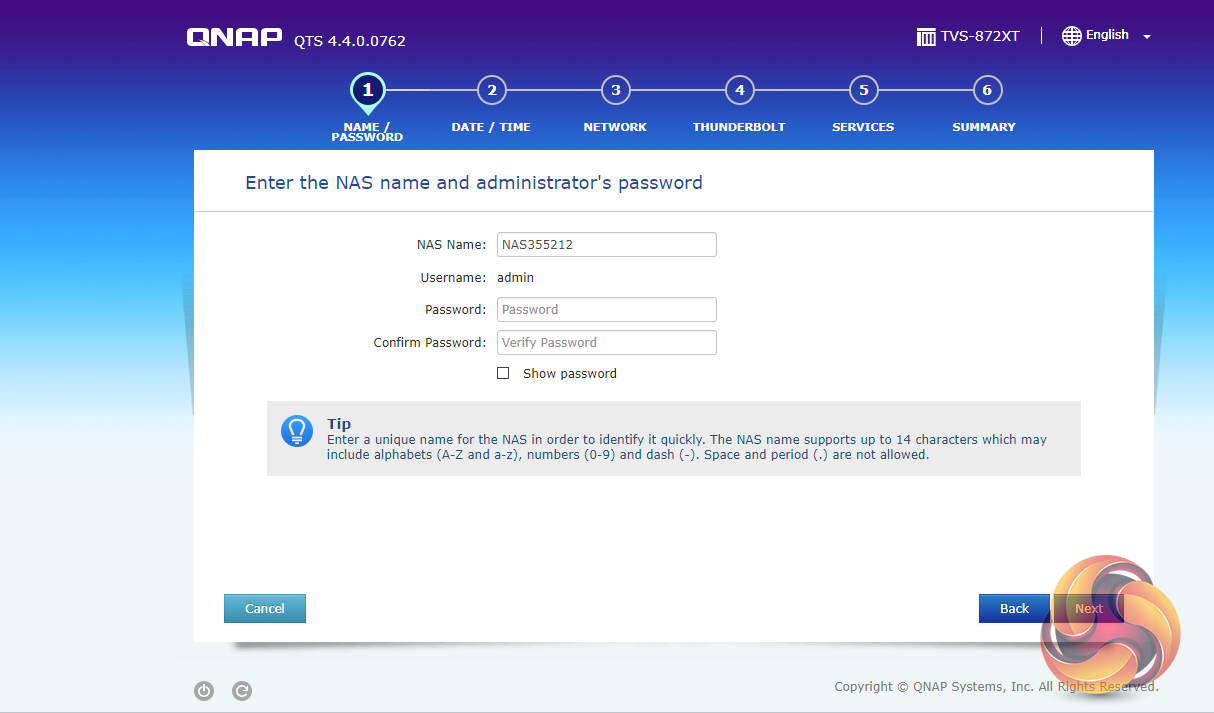Go to step 6 Summary
The height and width of the screenshot is (713, 1214).
click(987, 91)
